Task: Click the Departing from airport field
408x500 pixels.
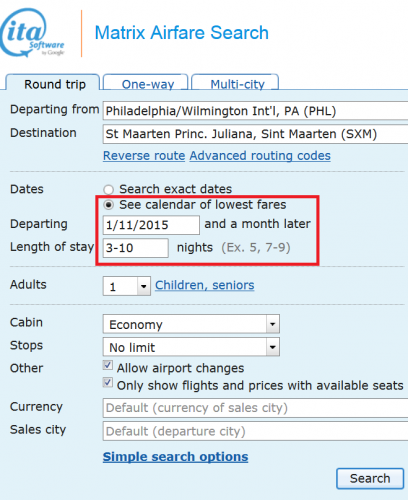Action: [255, 111]
